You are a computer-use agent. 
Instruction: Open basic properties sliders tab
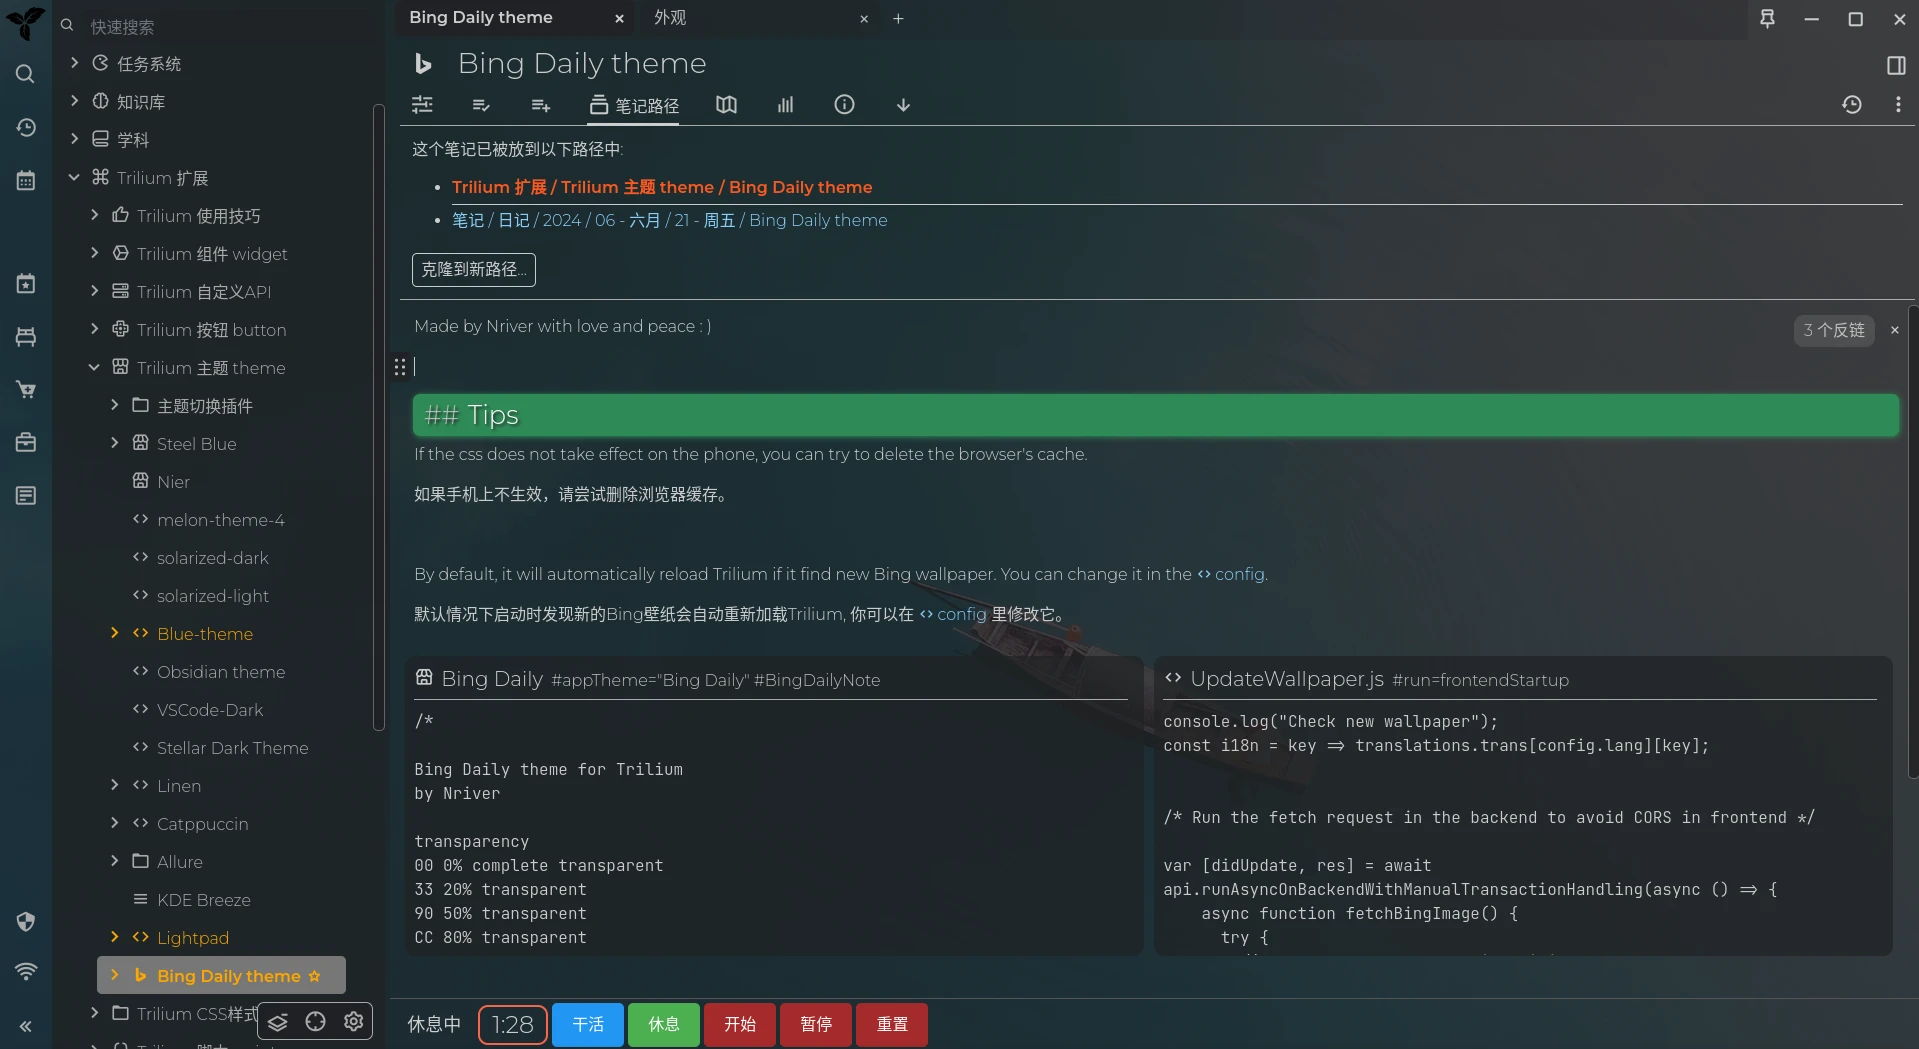(x=422, y=104)
